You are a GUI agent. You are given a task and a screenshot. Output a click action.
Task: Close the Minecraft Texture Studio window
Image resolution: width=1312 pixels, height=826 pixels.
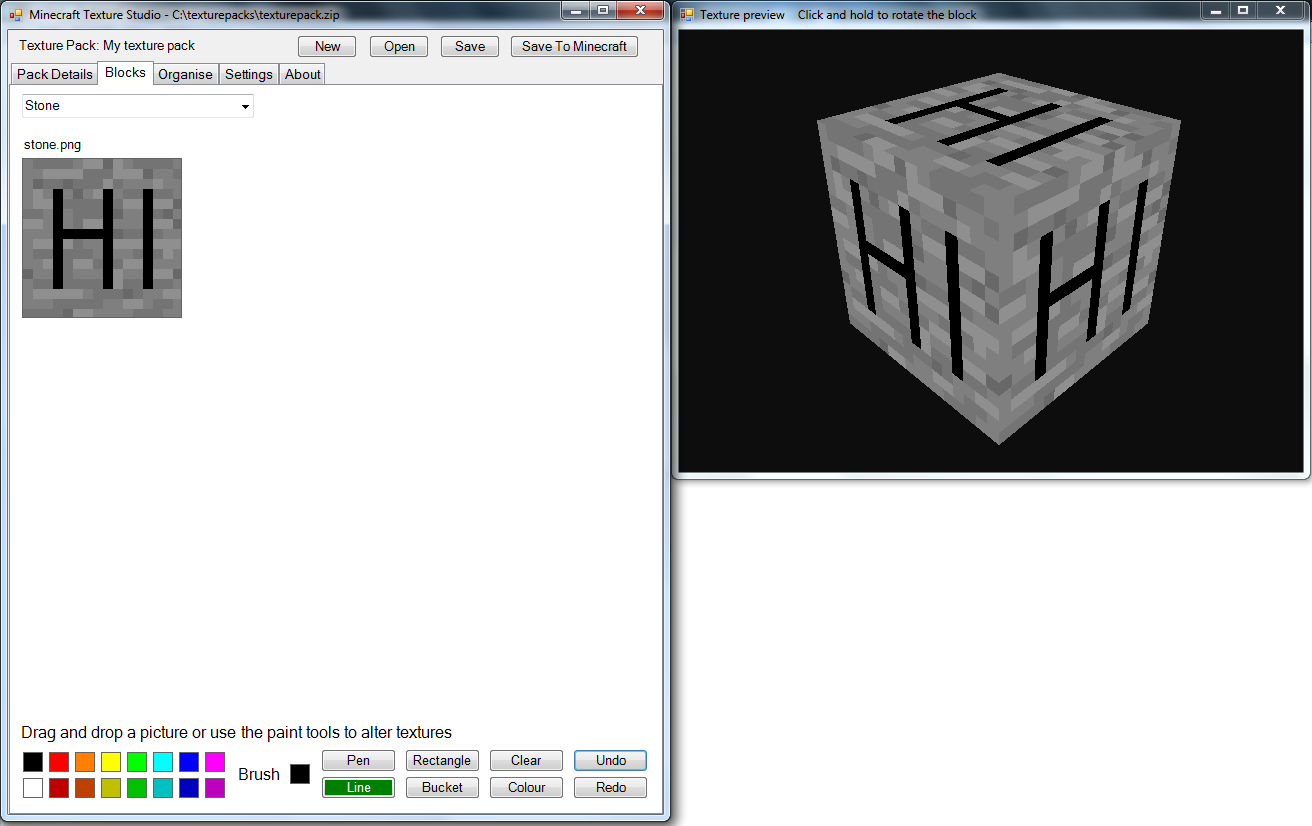[640, 10]
